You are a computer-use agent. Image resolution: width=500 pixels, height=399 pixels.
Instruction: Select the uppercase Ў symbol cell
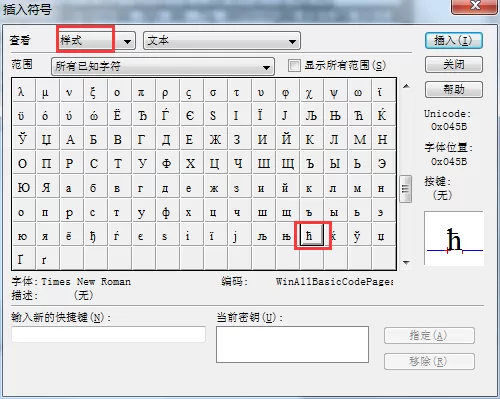tap(23, 139)
